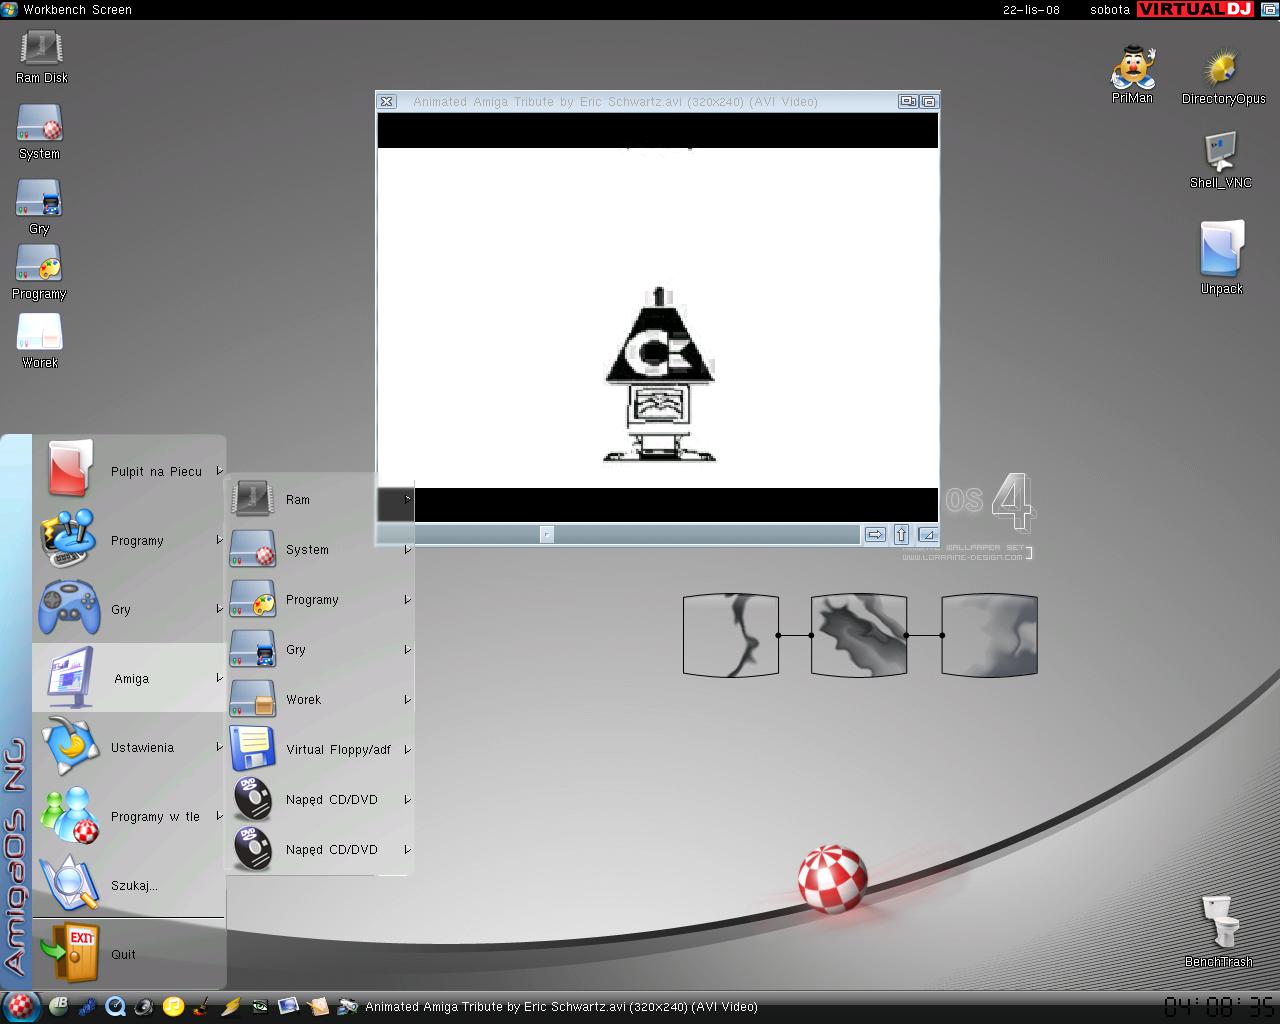Expand arrow next to submenu System
1280x1024 pixels.
407,550
